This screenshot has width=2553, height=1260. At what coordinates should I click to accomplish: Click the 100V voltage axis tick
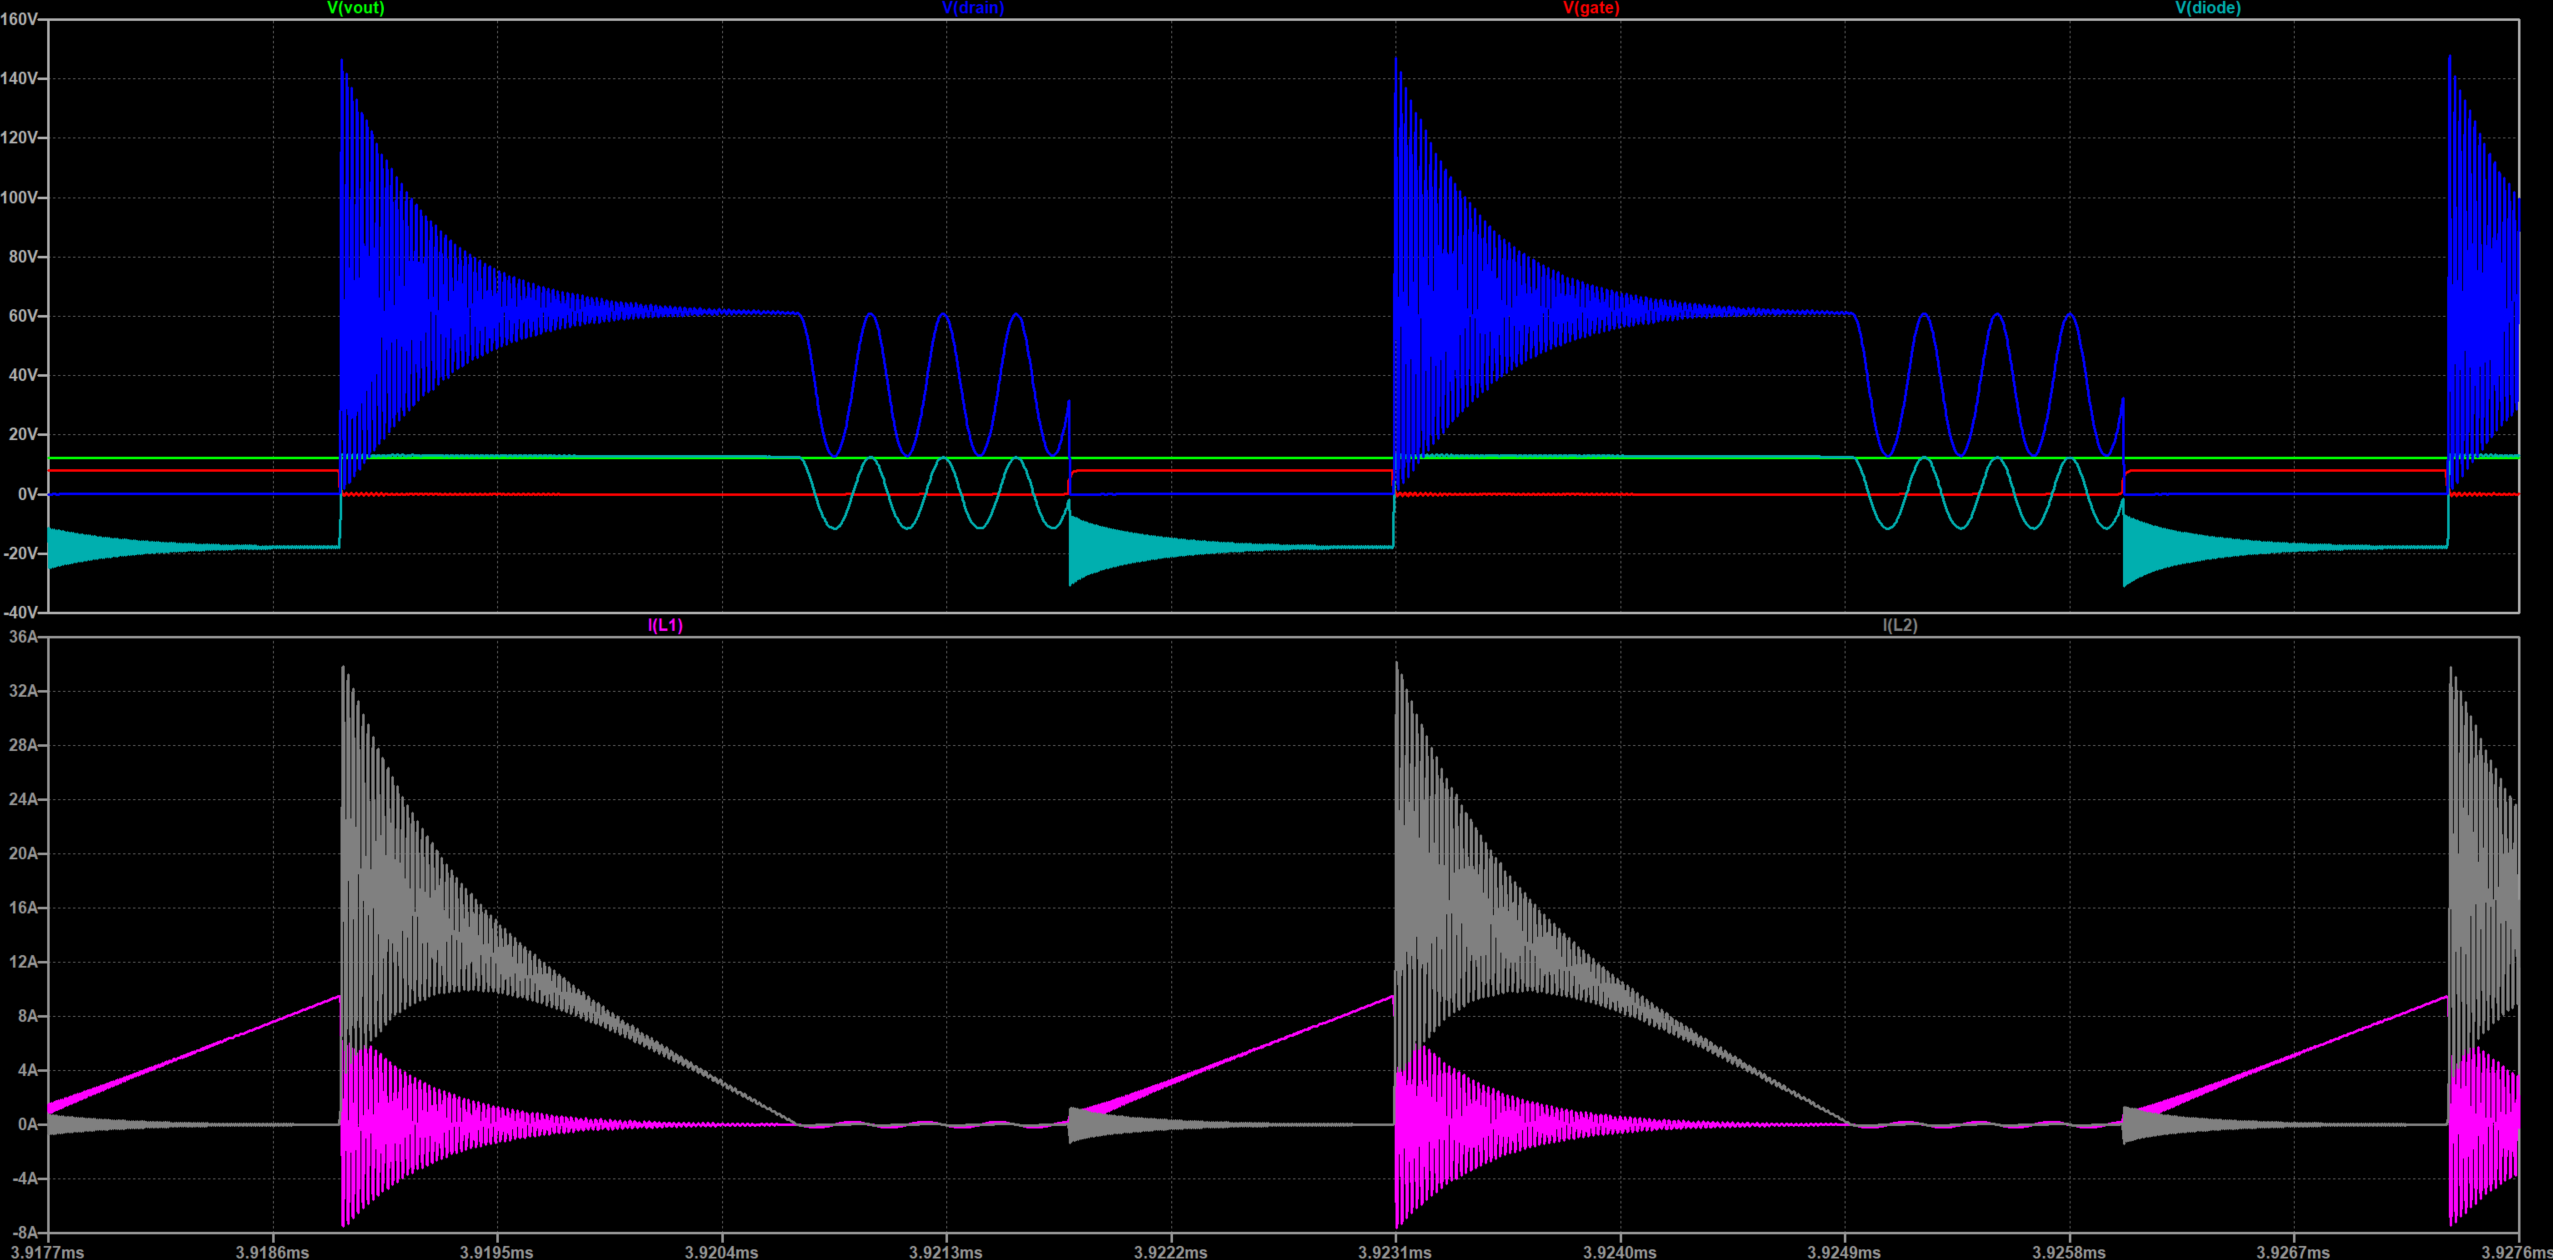20,197
